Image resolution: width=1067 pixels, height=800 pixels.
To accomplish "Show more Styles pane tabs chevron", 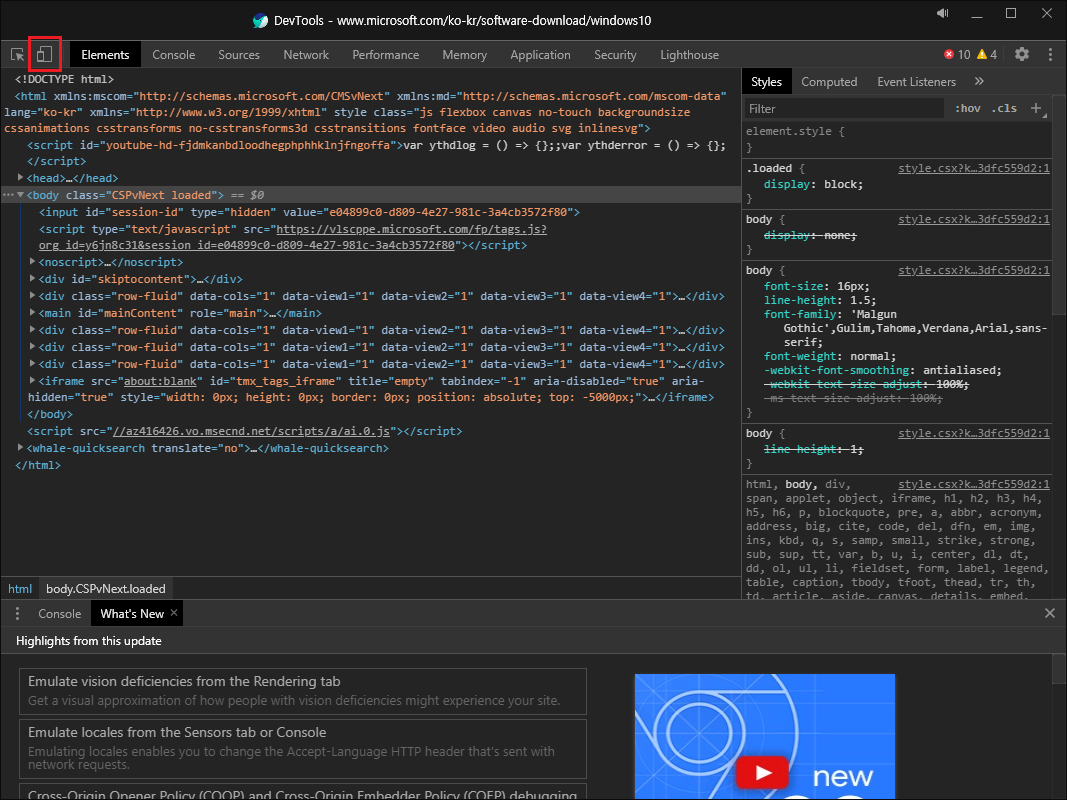I will pyautogui.click(x=979, y=82).
